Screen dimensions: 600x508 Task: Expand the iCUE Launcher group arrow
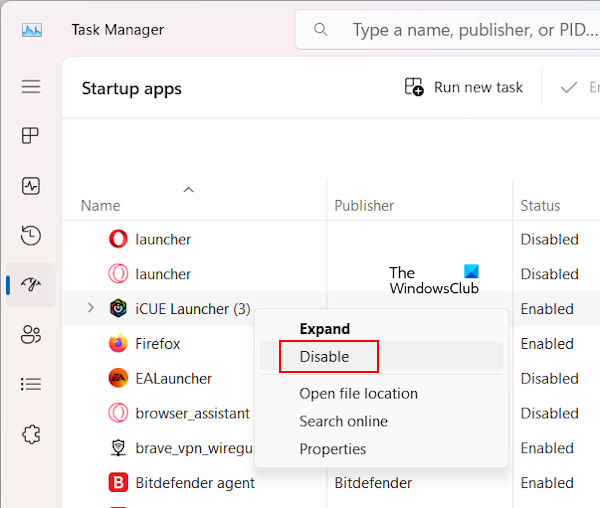91,308
